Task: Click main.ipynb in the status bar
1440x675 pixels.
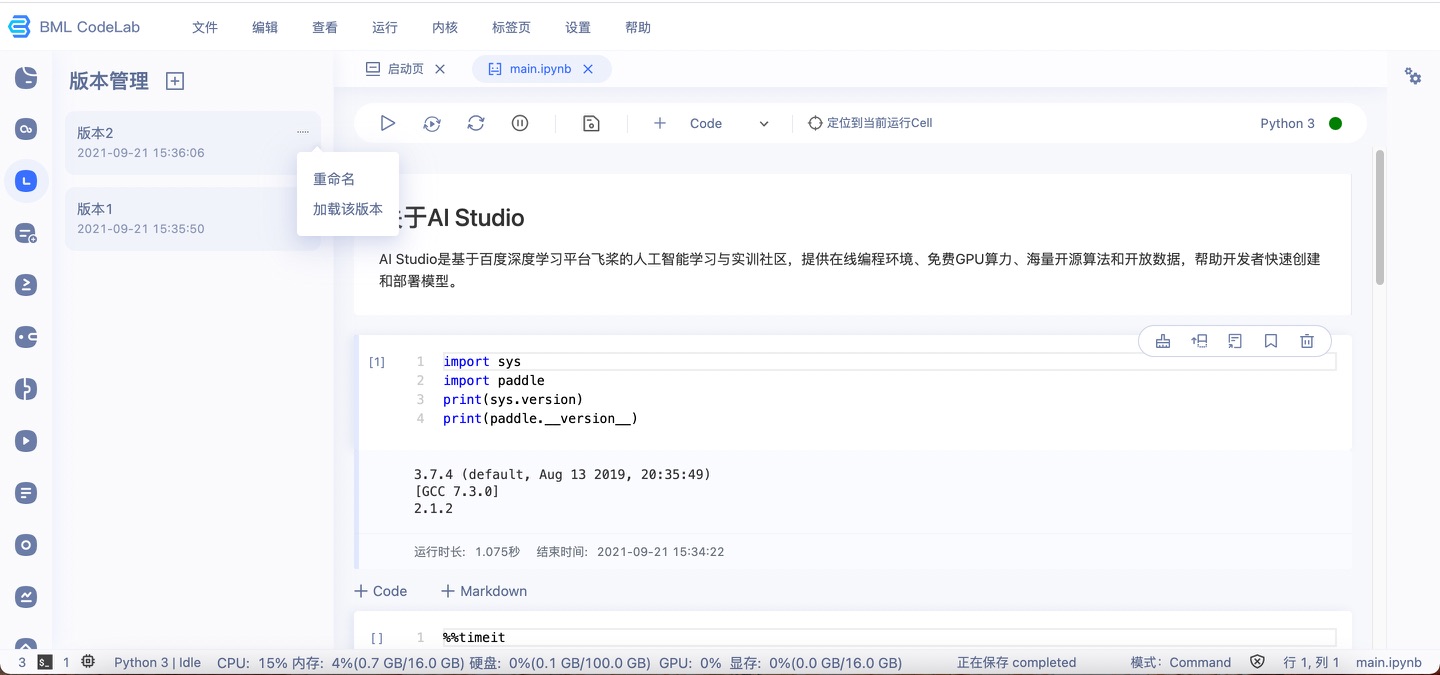Action: (1389, 662)
